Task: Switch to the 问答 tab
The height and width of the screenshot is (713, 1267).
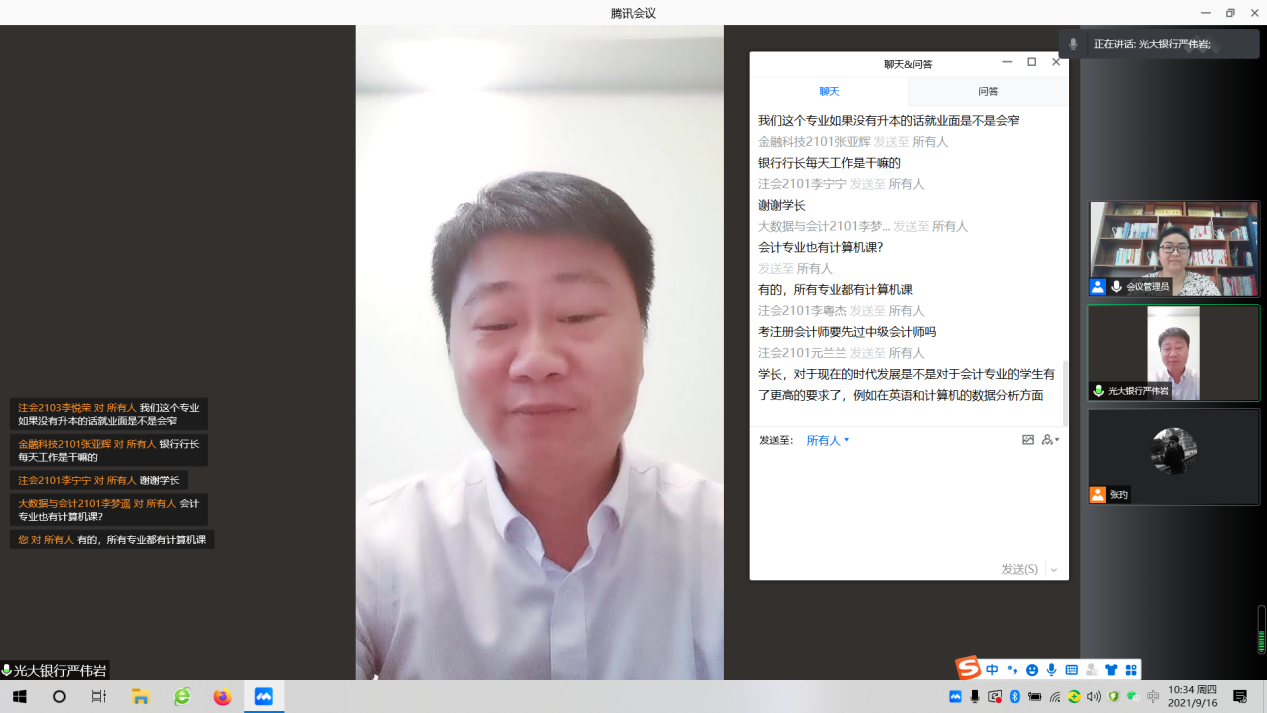Action: (988, 91)
